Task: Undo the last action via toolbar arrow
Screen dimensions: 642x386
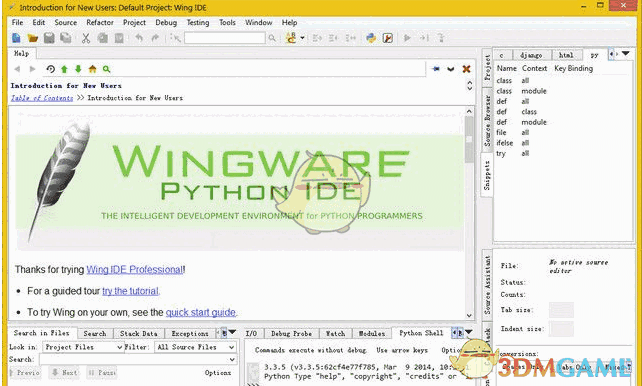Action: [x=139, y=38]
